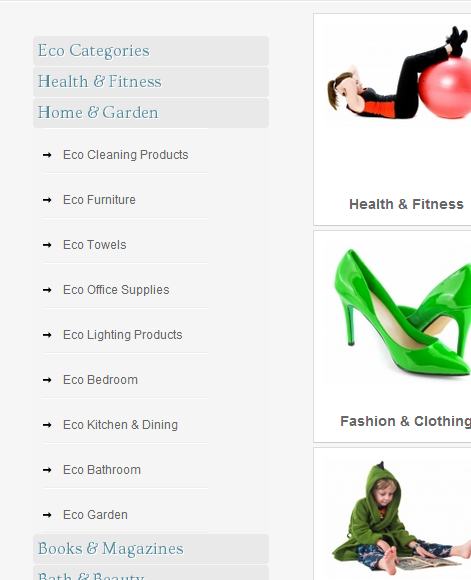Collapse the Home & Garden category section
The height and width of the screenshot is (580, 471).
151,113
